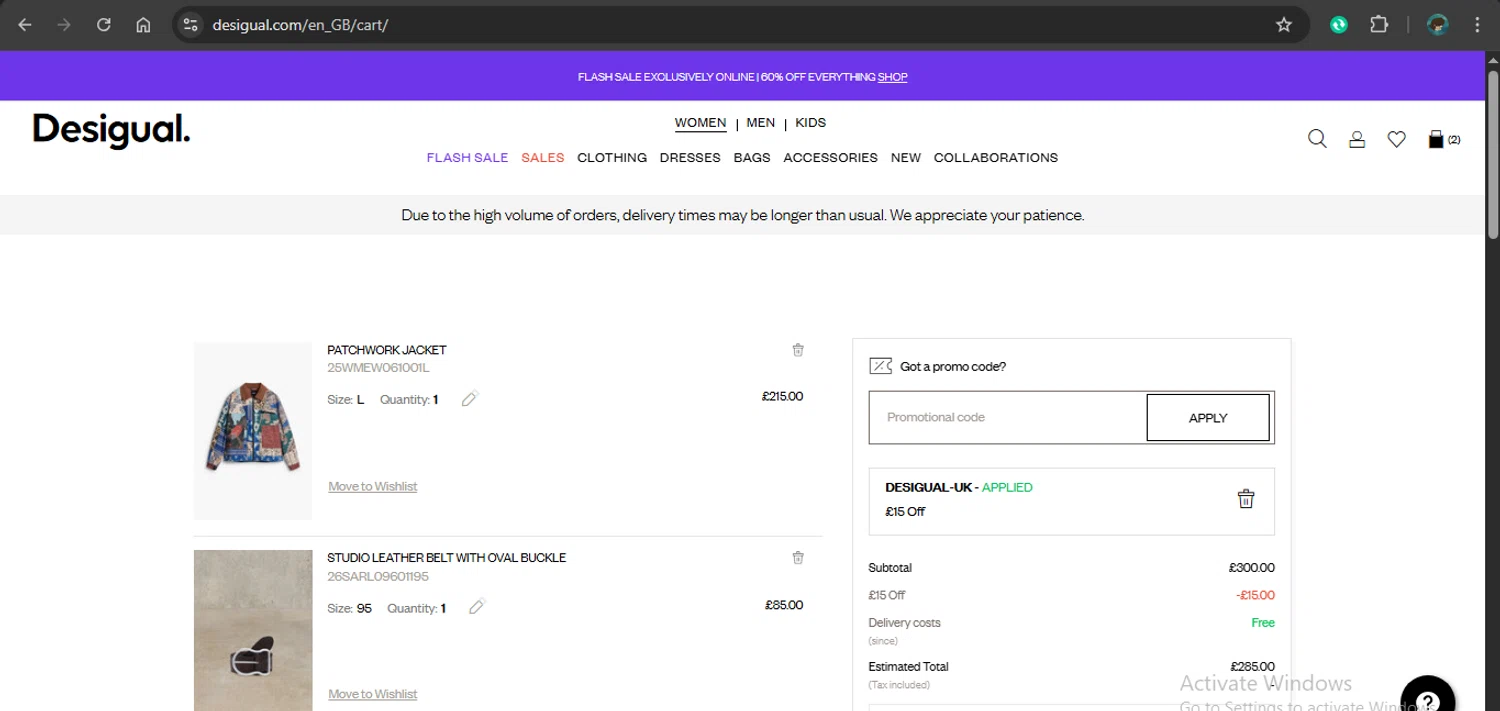Select the KIDS section tab
The image size is (1500, 711).
[x=810, y=123]
